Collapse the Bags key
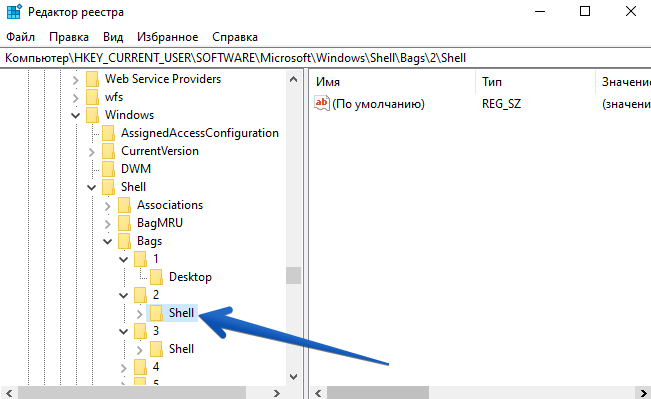This screenshot has width=651, height=399. [x=108, y=242]
